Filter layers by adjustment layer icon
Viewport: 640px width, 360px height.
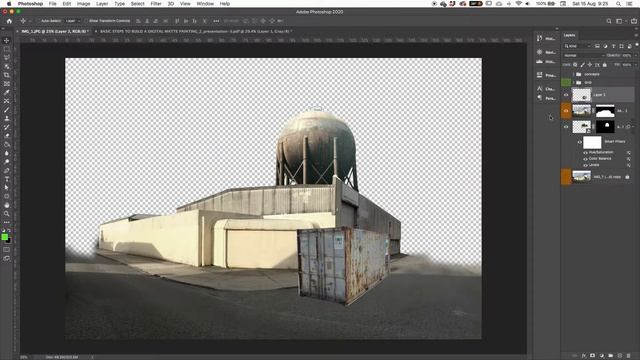[x=605, y=46]
